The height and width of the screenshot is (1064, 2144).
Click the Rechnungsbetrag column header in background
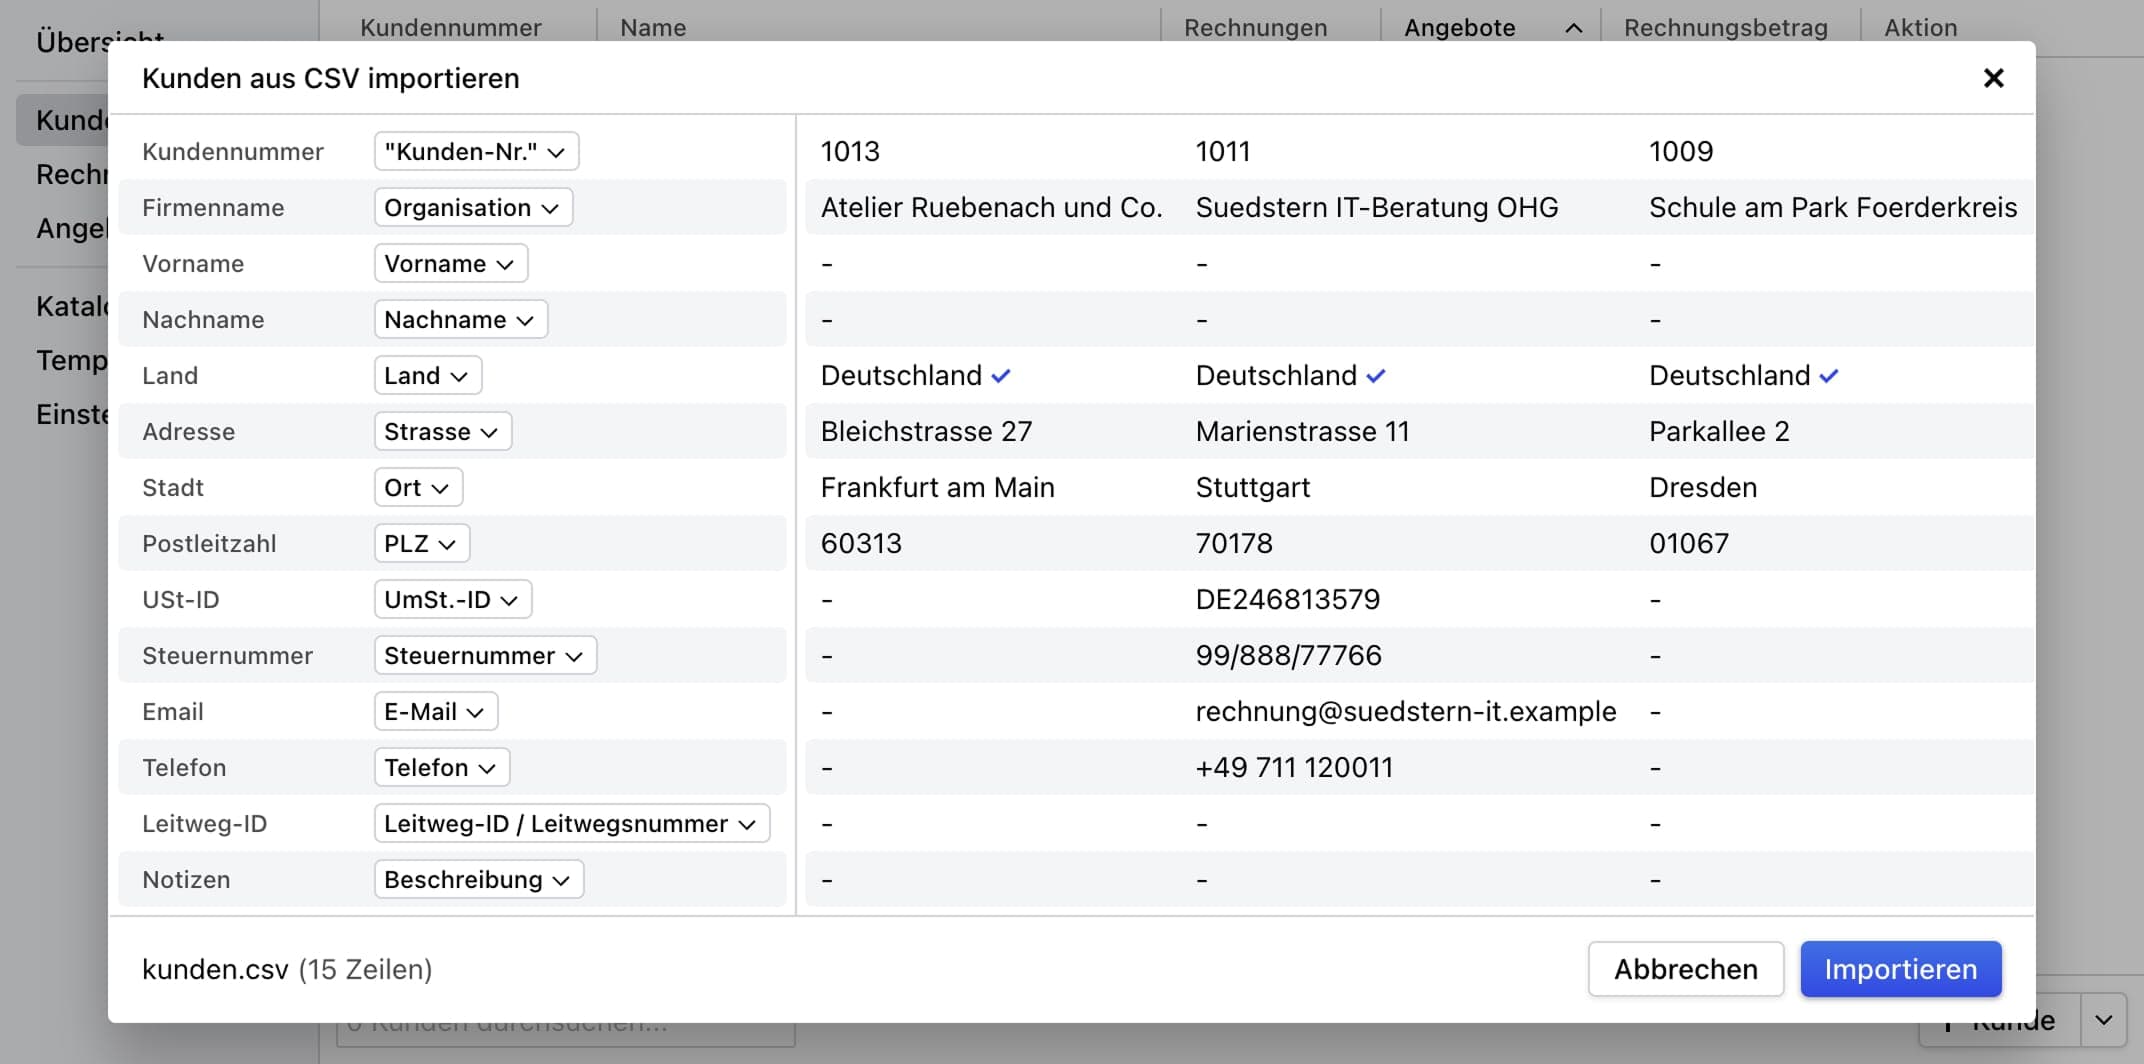coord(1725,28)
